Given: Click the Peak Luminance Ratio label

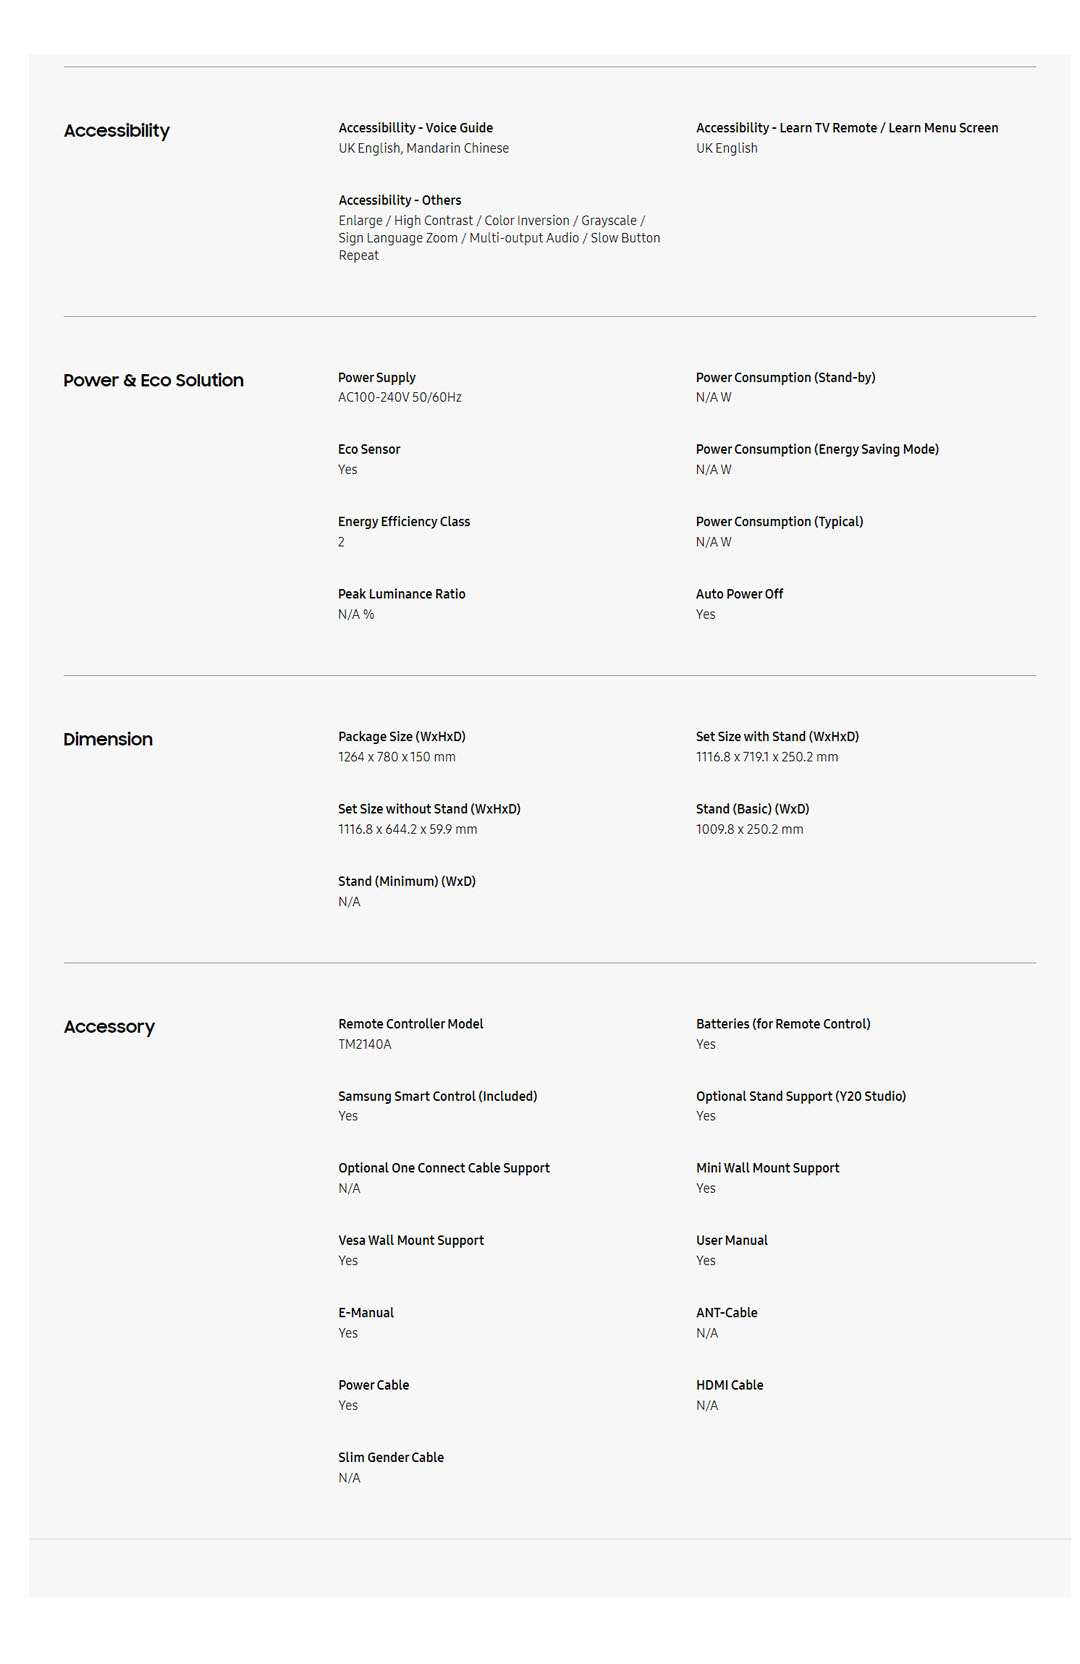Looking at the screenshot, I should pyautogui.click(x=401, y=594).
